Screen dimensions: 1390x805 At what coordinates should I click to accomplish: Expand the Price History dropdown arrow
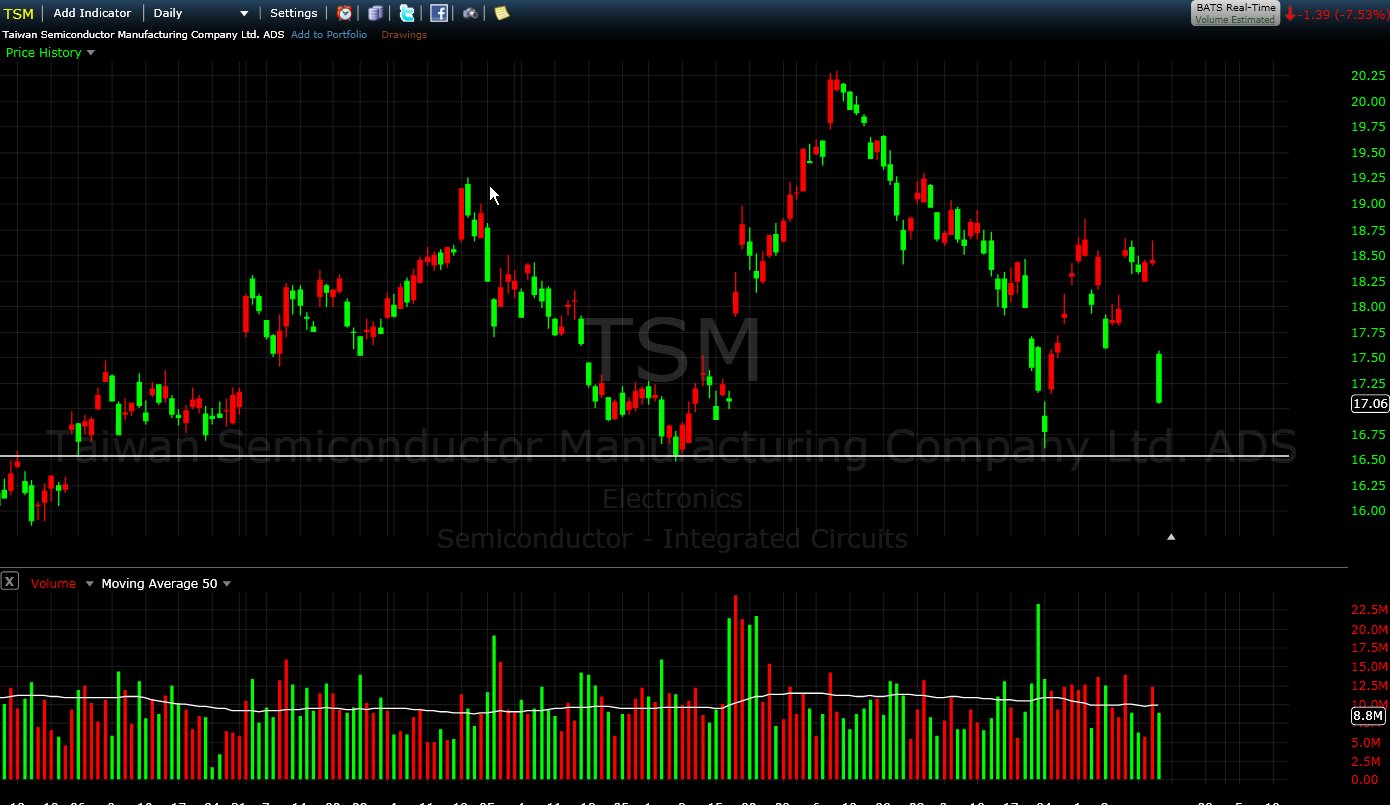point(91,53)
